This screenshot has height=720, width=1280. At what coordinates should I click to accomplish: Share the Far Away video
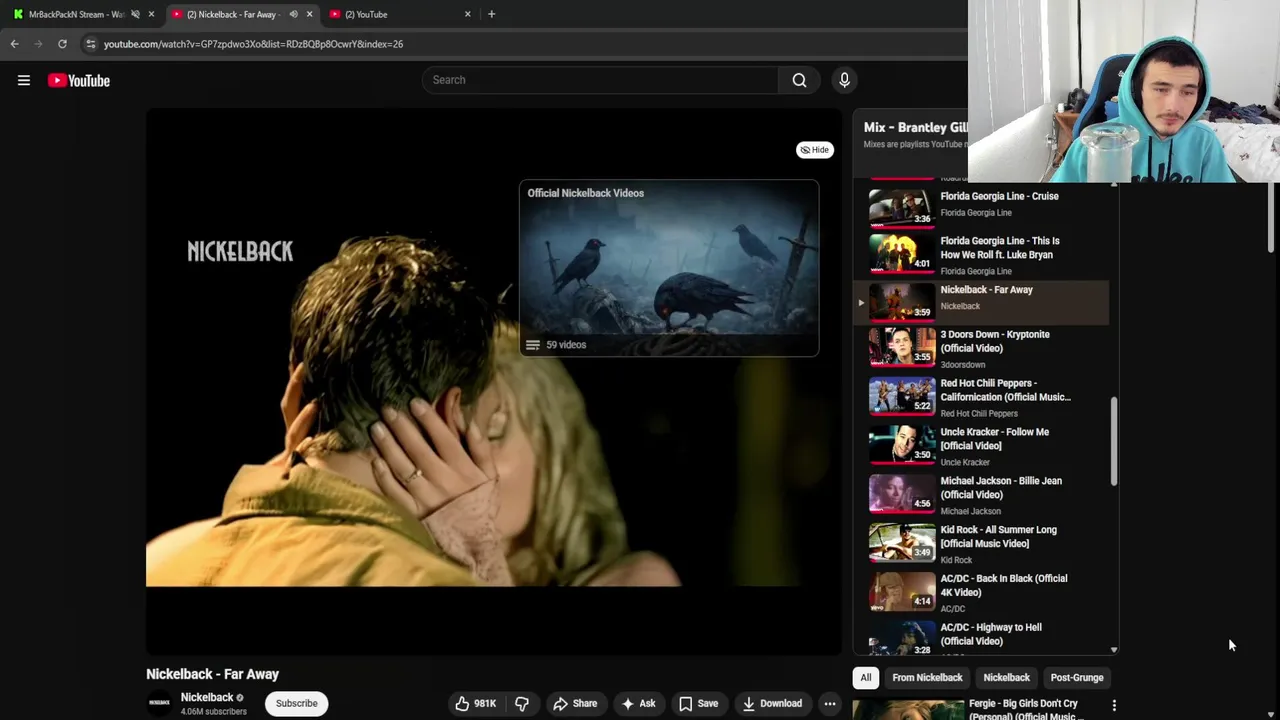[575, 704]
